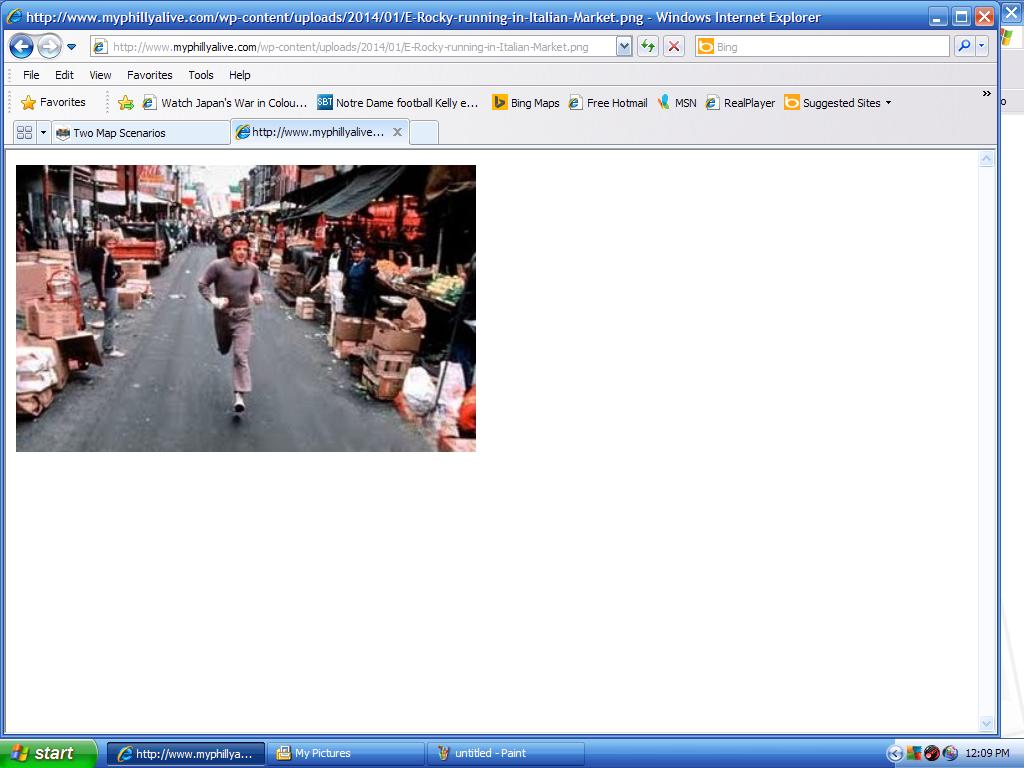Open the Favorites menu
Image resolution: width=1024 pixels, height=768 pixels.
coord(150,75)
